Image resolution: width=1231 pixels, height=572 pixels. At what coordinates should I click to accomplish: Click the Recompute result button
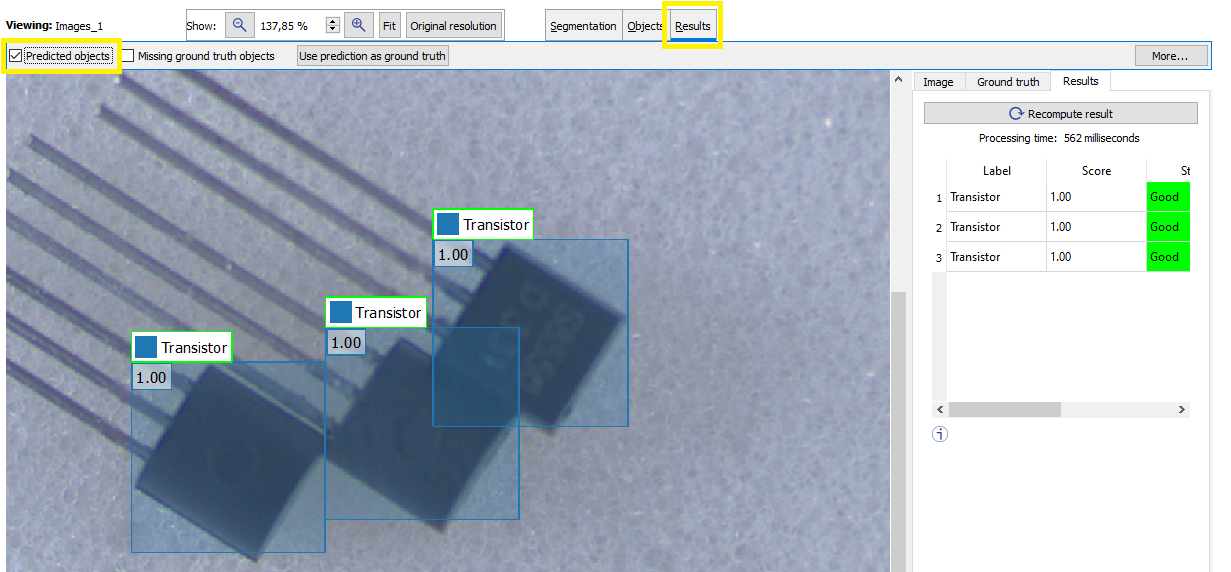[x=1060, y=114]
